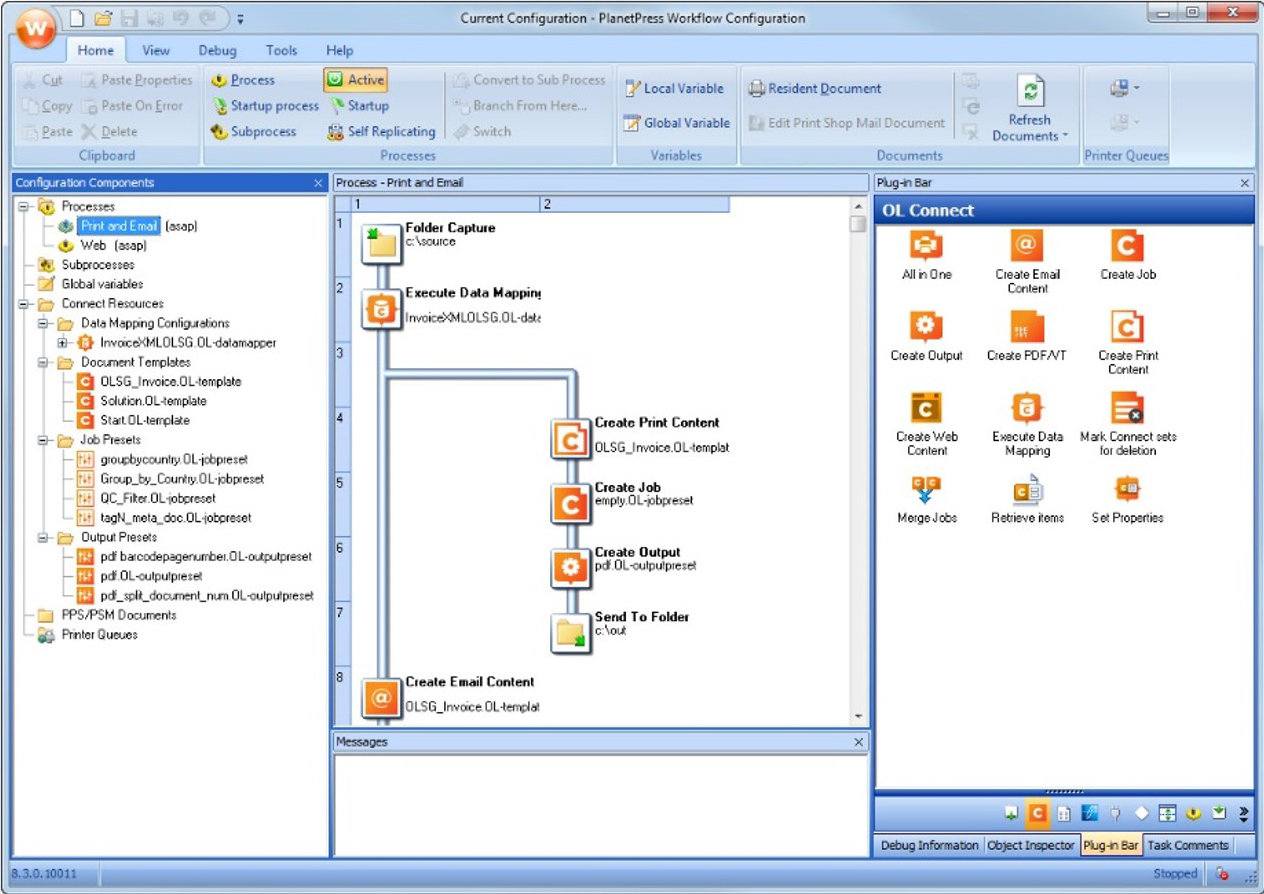Open the PlanetPress W application button
Screen dimensions: 1264x894
[x=38, y=27]
